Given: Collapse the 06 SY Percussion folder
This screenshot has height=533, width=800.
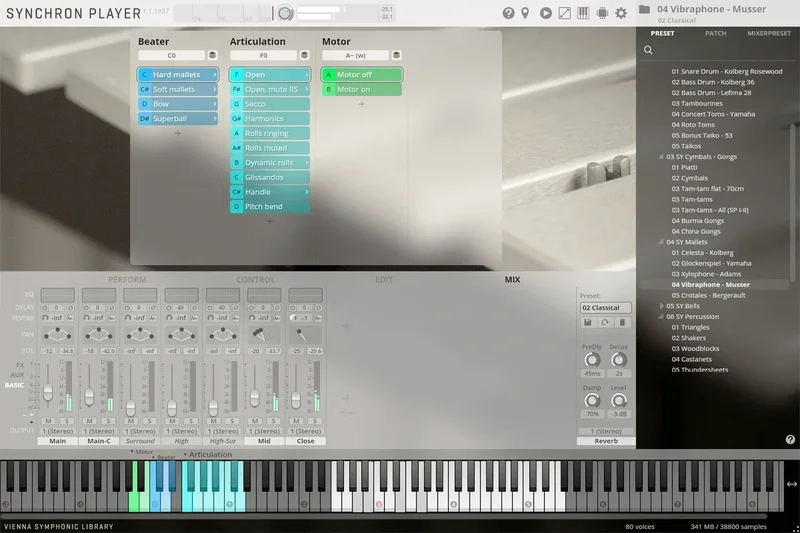Looking at the screenshot, I should tap(661, 317).
